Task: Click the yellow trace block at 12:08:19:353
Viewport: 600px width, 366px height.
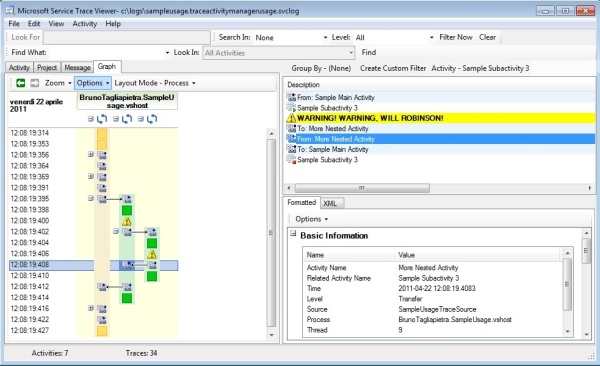Action: coord(102,144)
